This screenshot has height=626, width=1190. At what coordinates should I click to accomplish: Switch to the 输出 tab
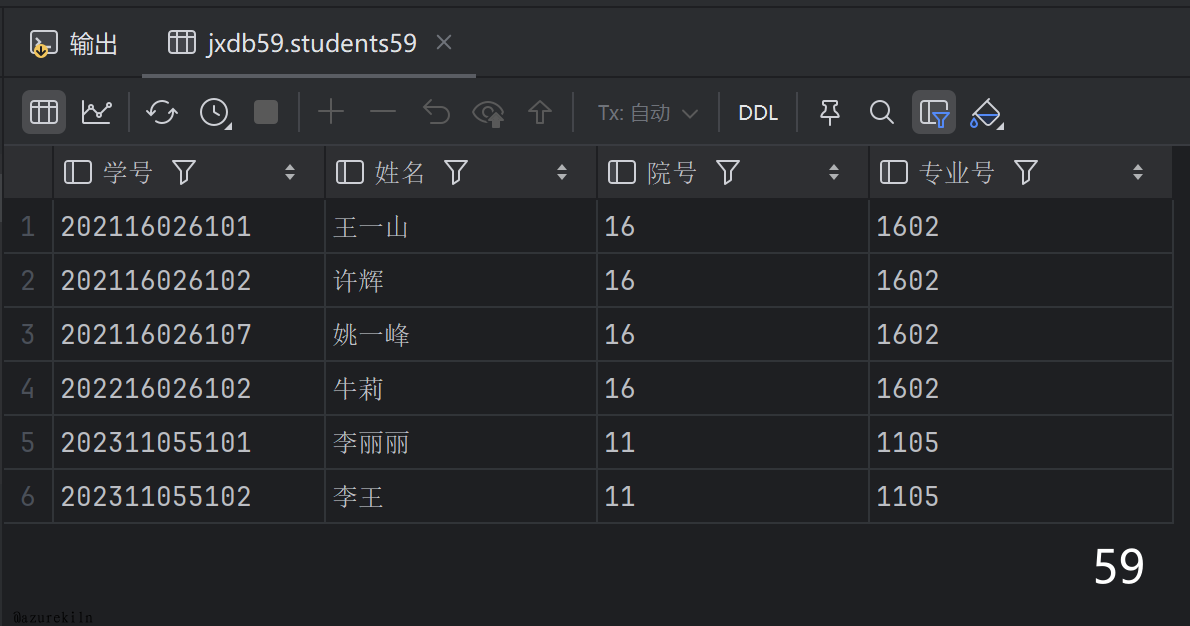75,43
